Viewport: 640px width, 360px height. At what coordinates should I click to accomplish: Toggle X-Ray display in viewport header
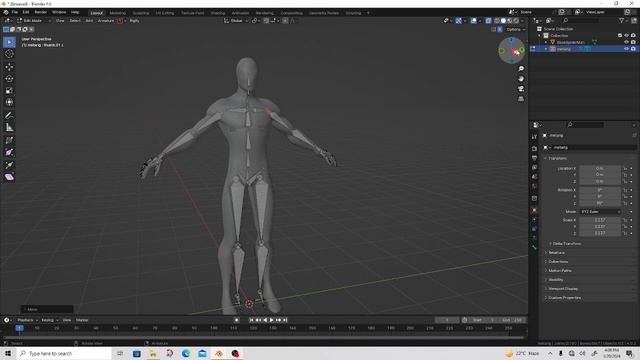point(488,20)
